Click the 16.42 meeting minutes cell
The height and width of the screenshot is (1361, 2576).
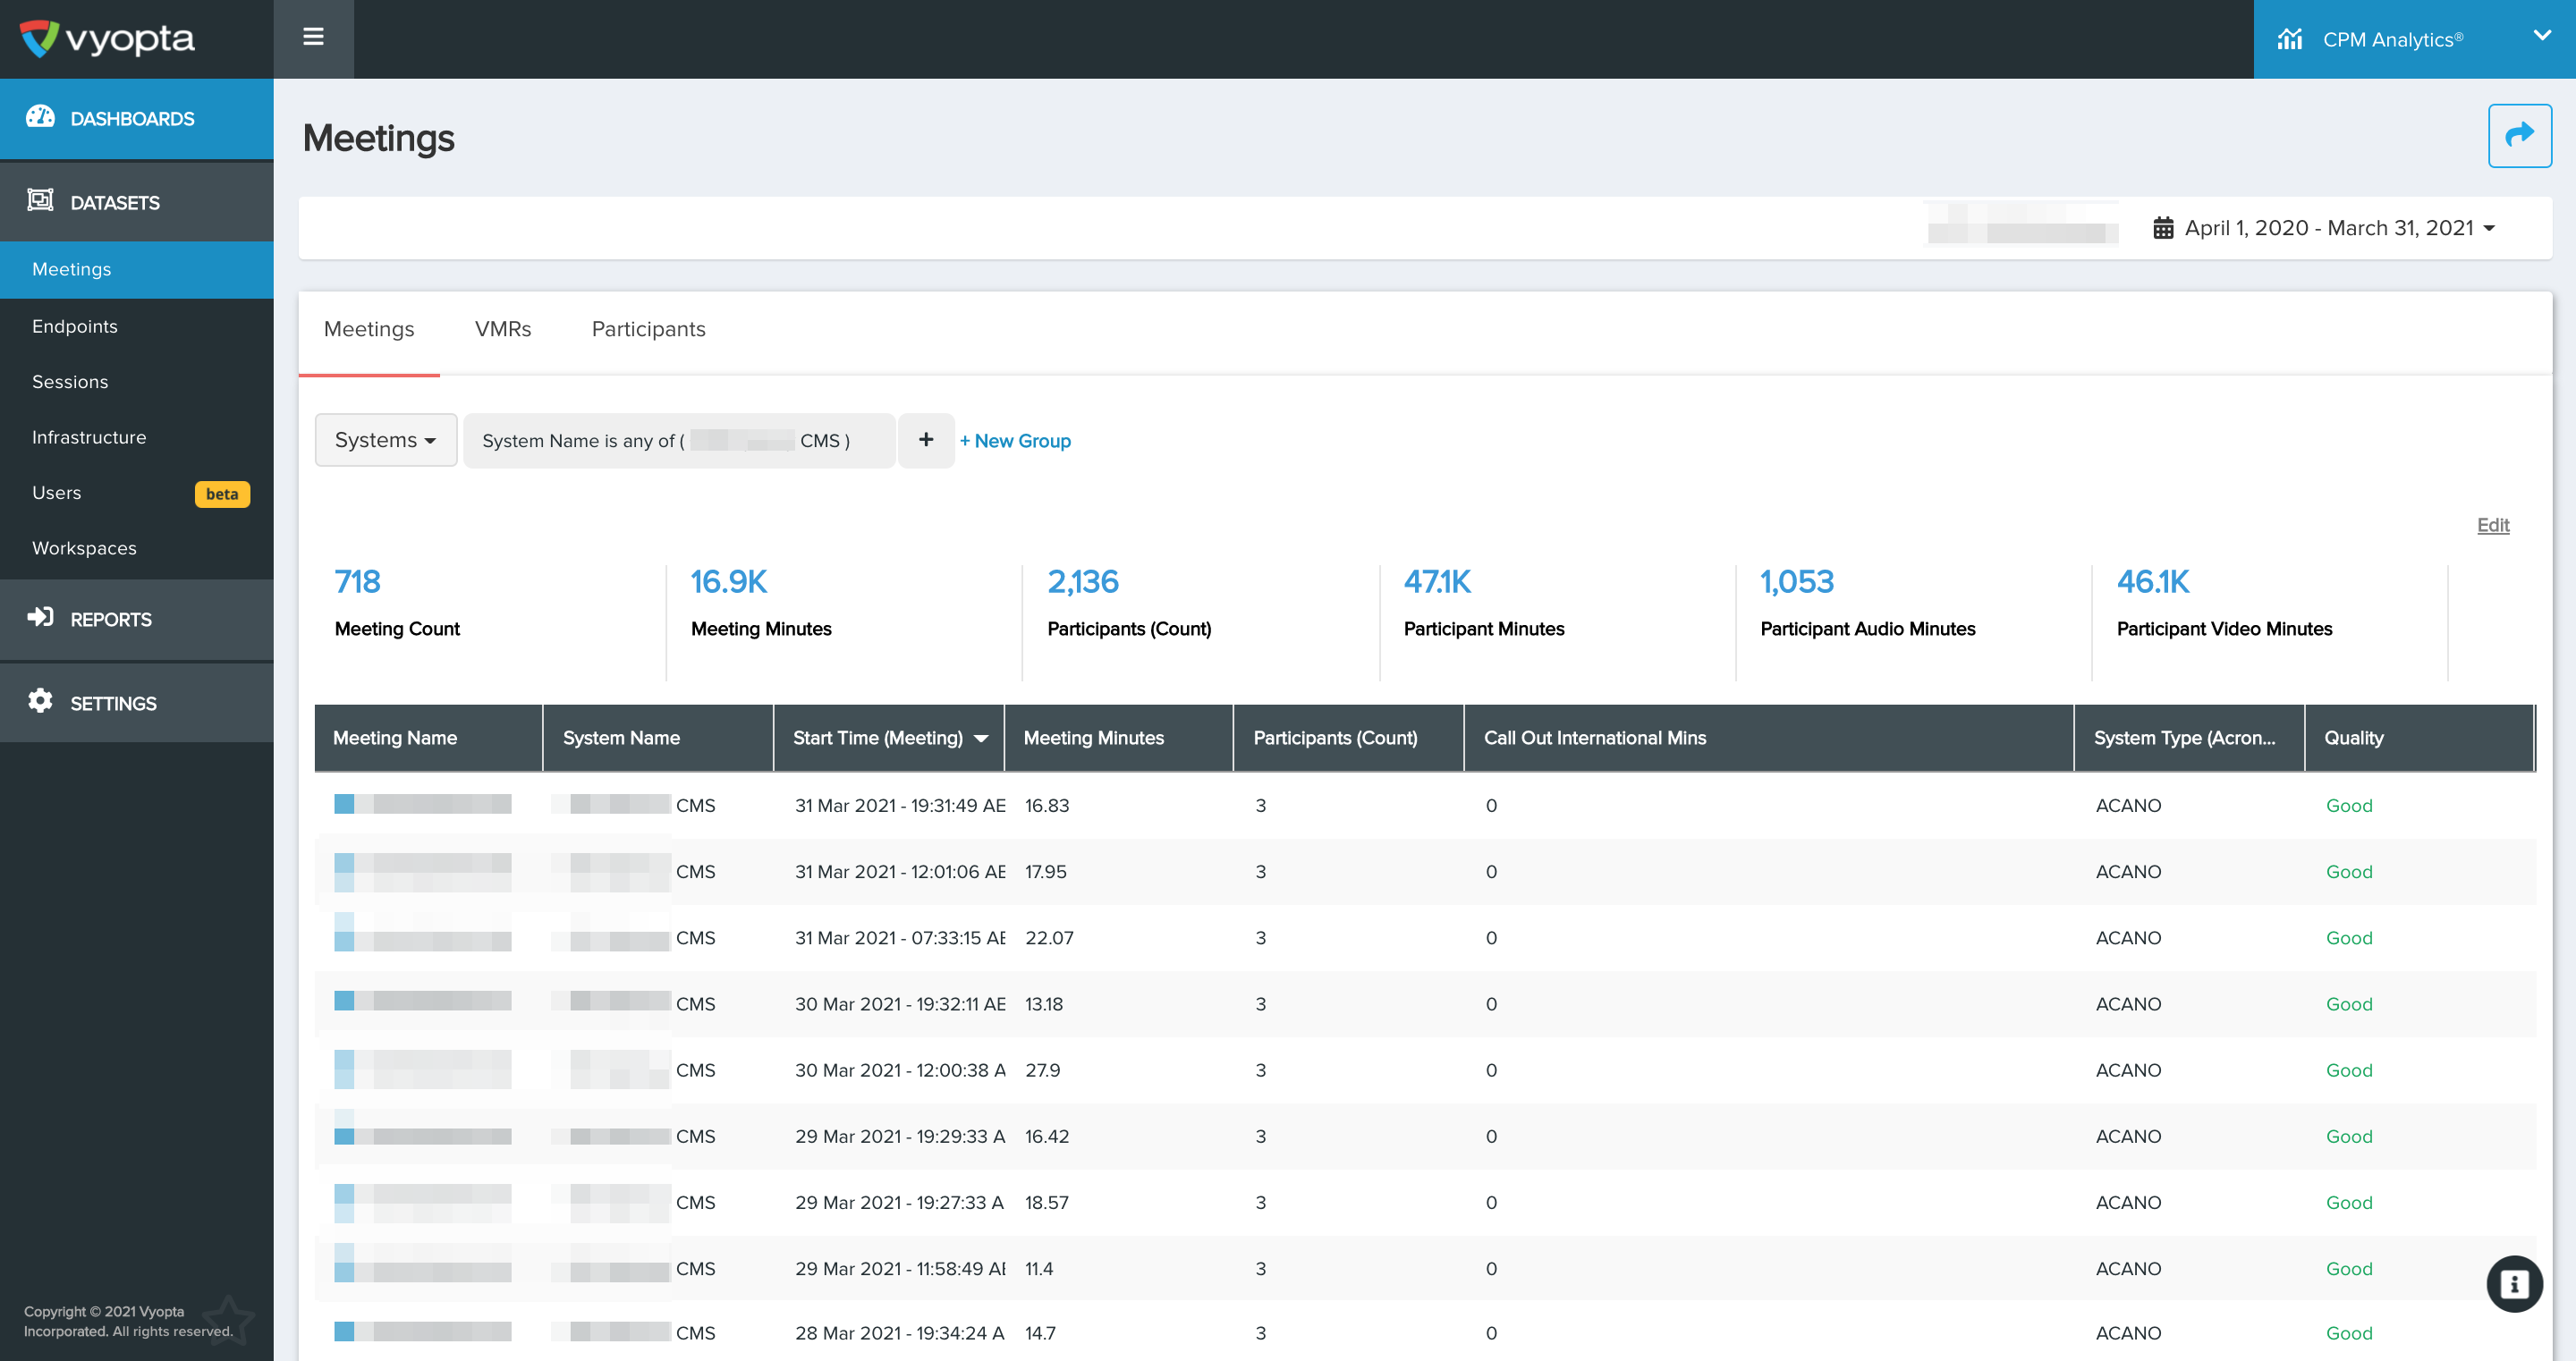point(1046,1136)
